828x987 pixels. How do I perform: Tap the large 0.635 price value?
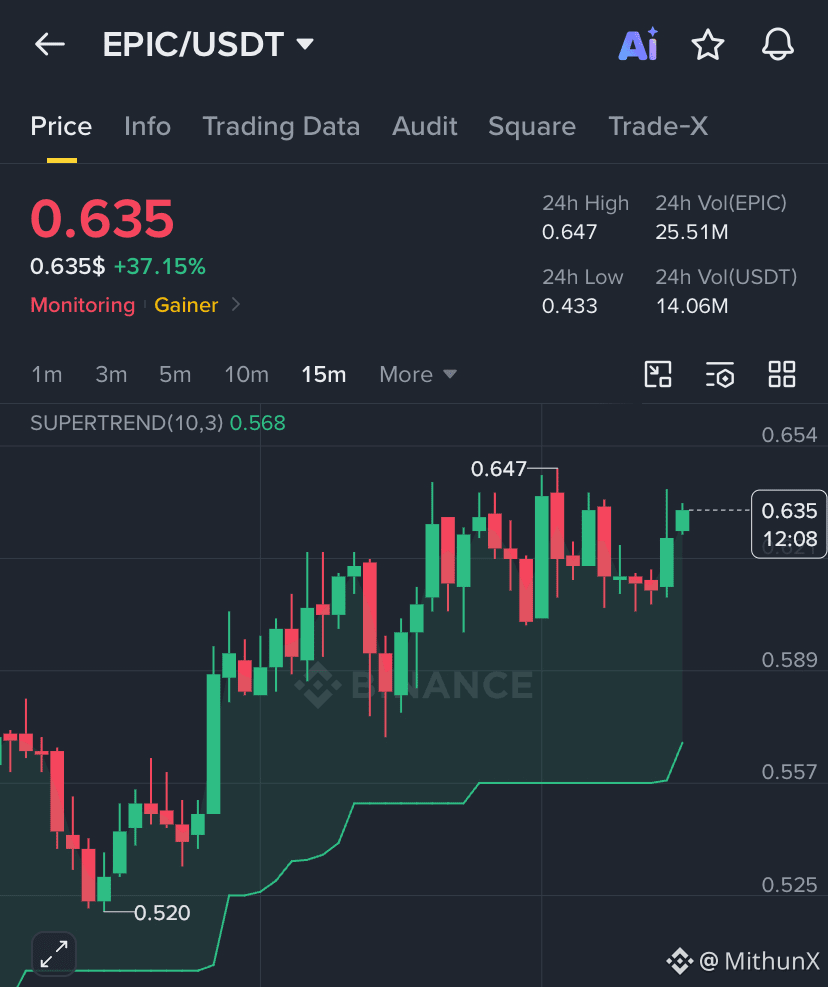click(102, 219)
